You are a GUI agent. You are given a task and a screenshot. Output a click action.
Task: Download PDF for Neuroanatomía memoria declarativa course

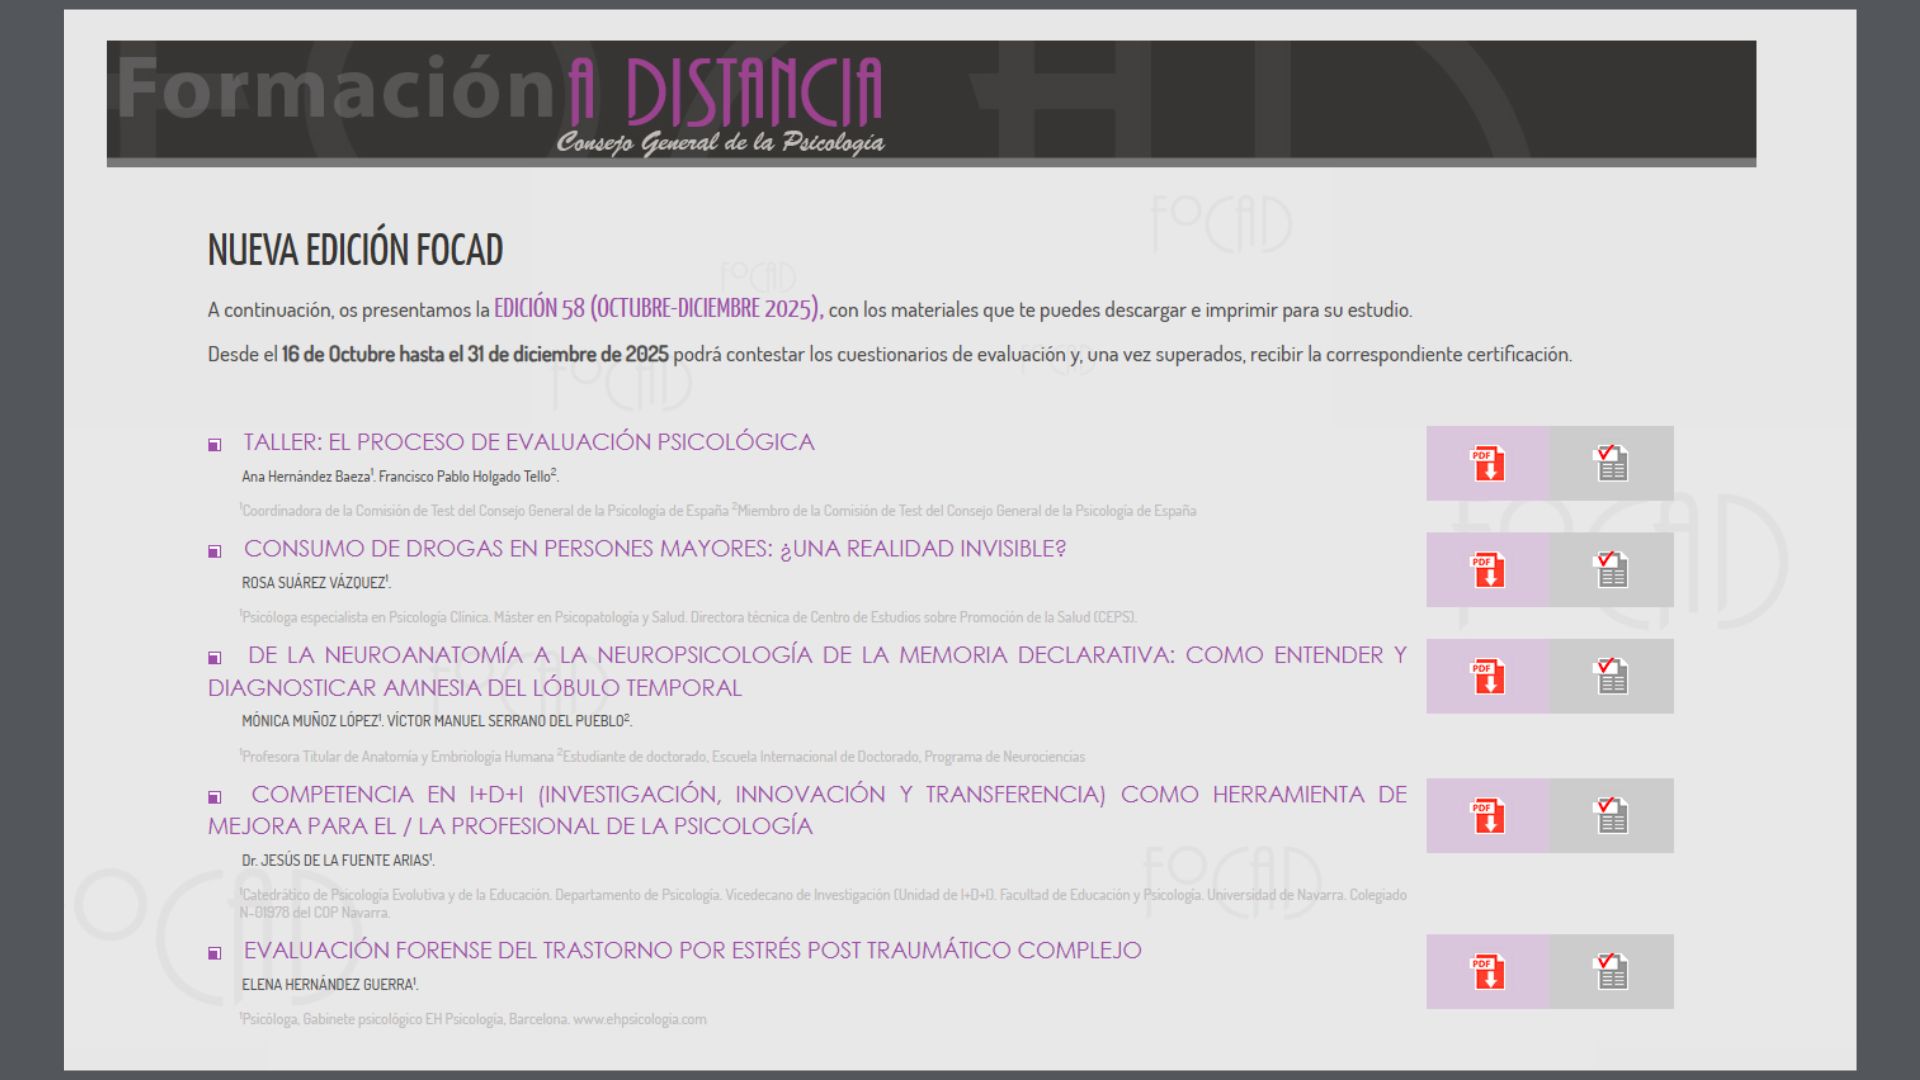[x=1488, y=677]
